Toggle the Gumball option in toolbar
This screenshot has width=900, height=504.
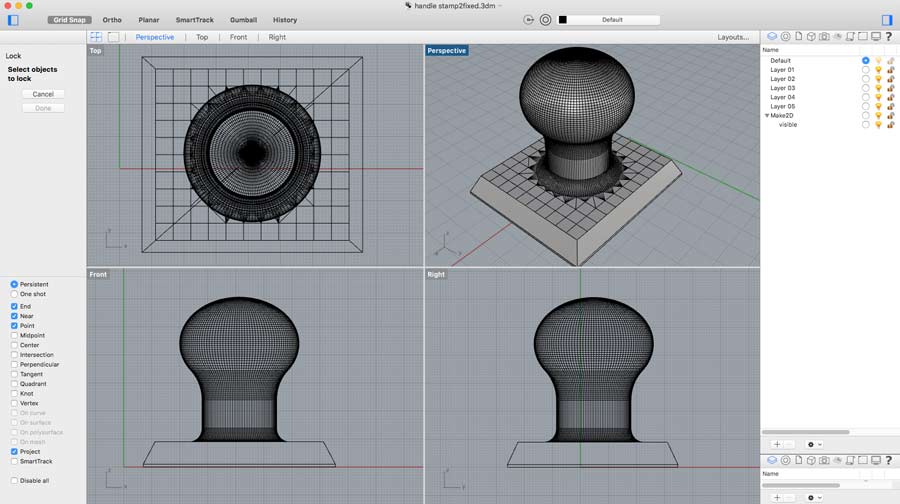[244, 20]
